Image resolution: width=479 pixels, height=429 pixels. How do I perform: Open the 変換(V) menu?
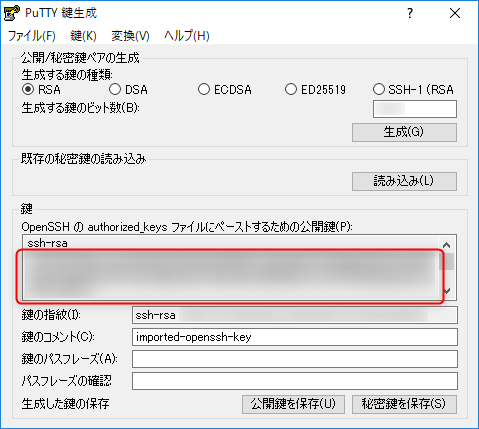(x=130, y=36)
